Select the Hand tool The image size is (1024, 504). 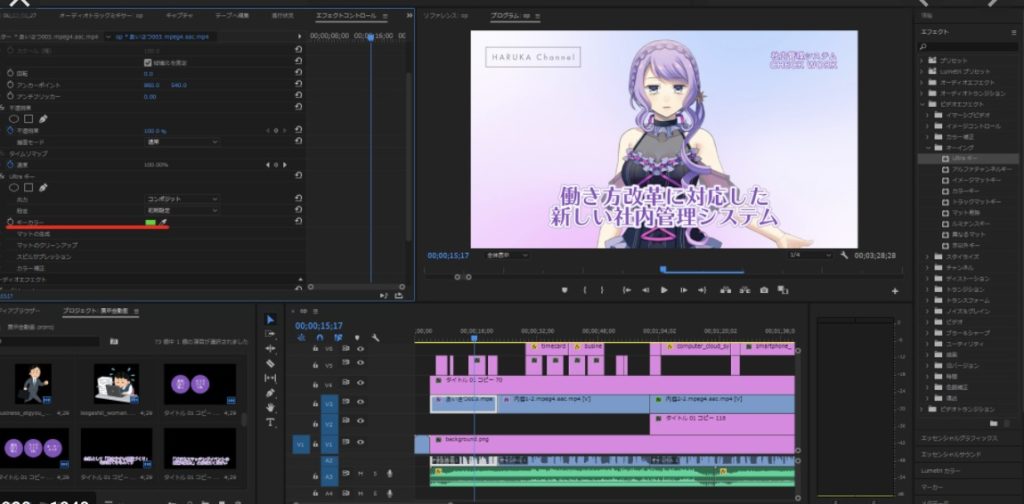point(270,407)
